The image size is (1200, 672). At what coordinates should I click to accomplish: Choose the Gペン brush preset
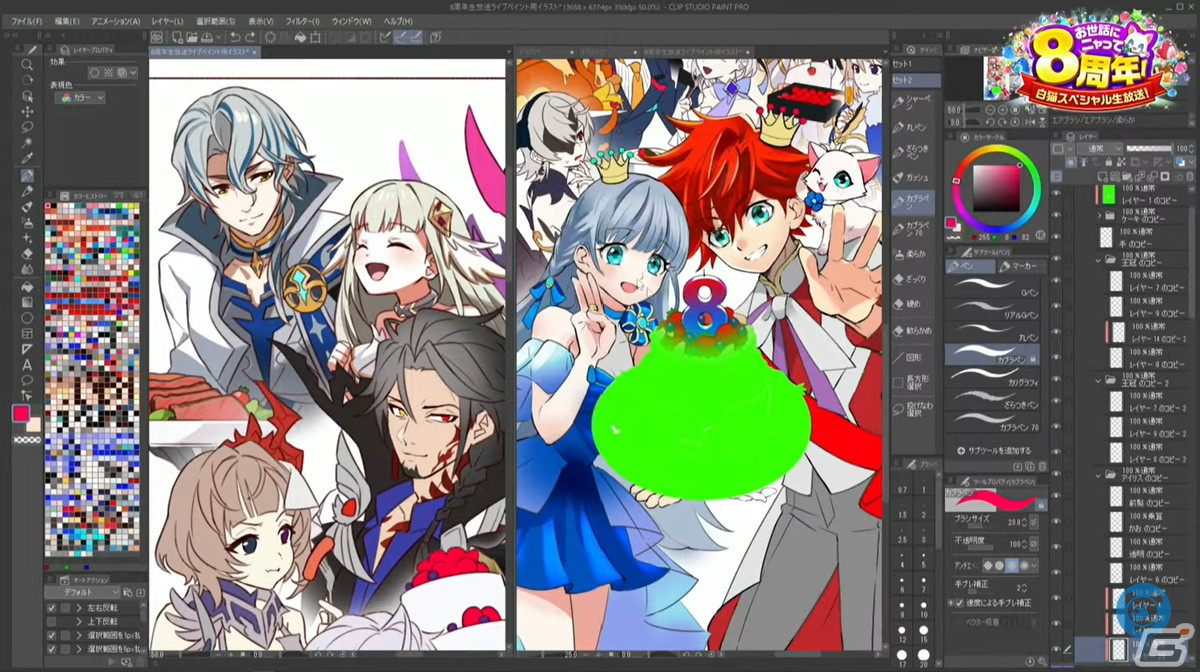[x=993, y=292]
